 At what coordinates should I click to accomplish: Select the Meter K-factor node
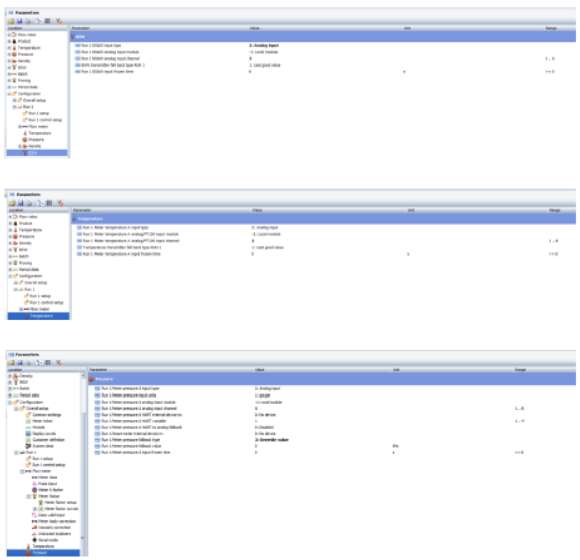(x=51, y=490)
